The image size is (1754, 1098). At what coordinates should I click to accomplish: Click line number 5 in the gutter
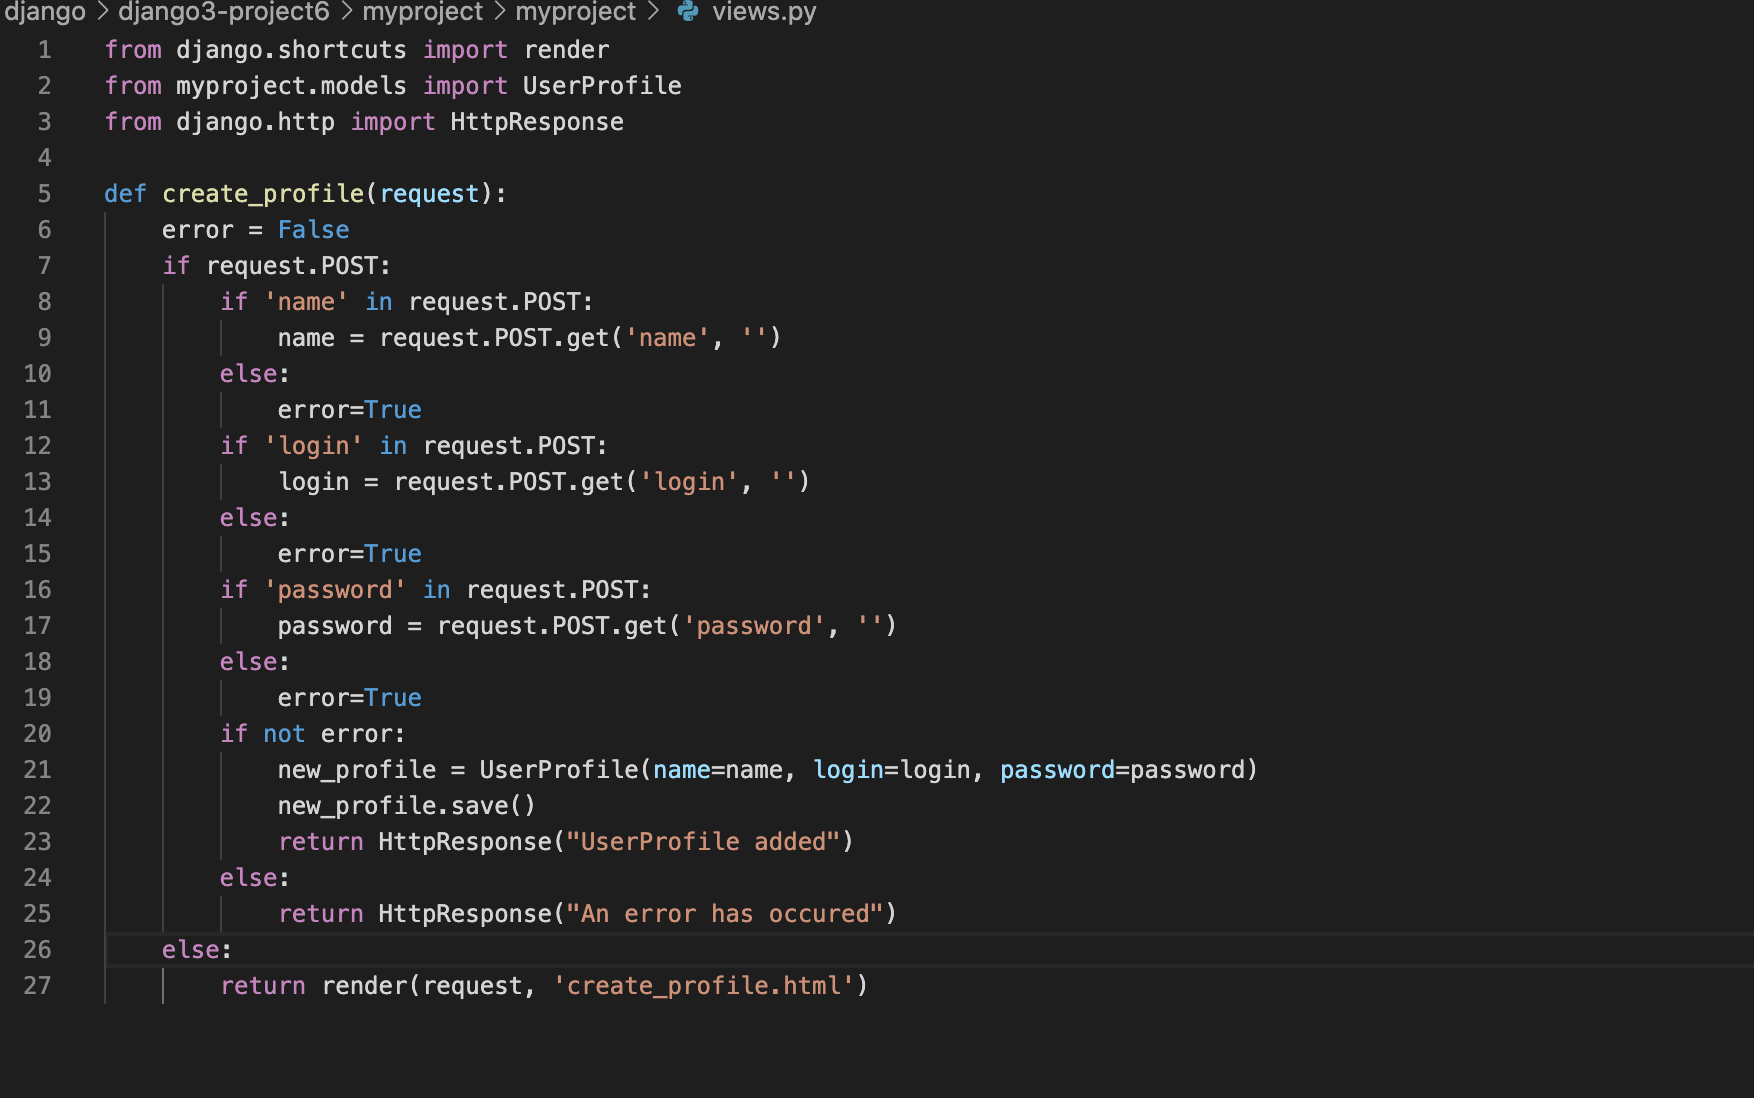(44, 194)
